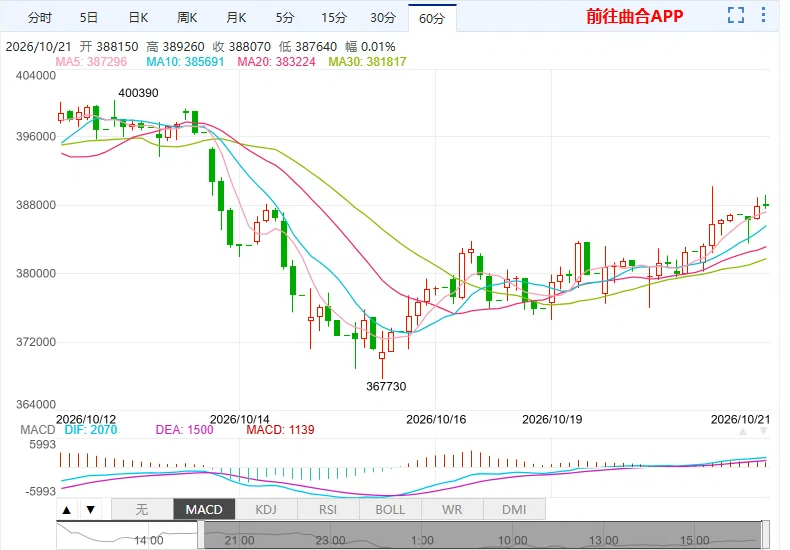Viewport: 790px width, 550px height.
Task: Select the 月K chart tab
Action: [236, 18]
